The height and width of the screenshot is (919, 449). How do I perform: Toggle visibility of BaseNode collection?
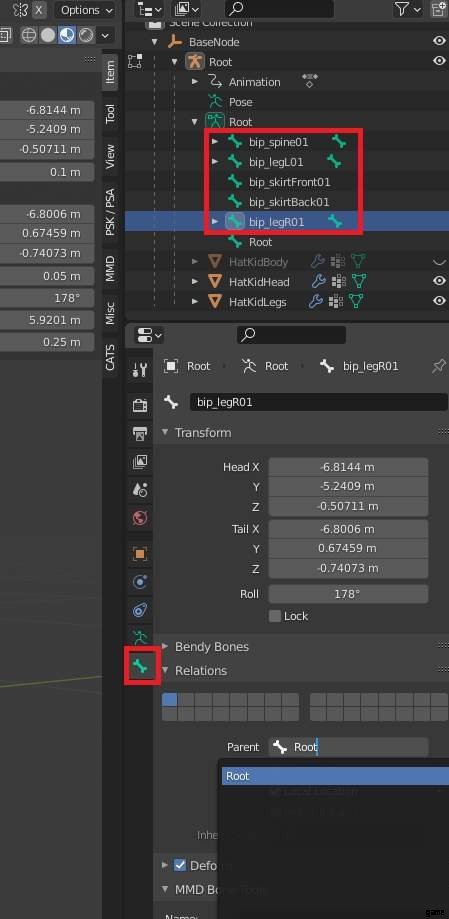click(439, 41)
